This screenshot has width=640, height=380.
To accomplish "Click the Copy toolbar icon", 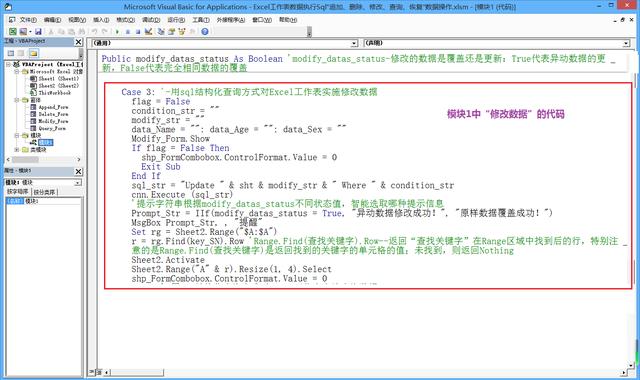I will [x=62, y=31].
